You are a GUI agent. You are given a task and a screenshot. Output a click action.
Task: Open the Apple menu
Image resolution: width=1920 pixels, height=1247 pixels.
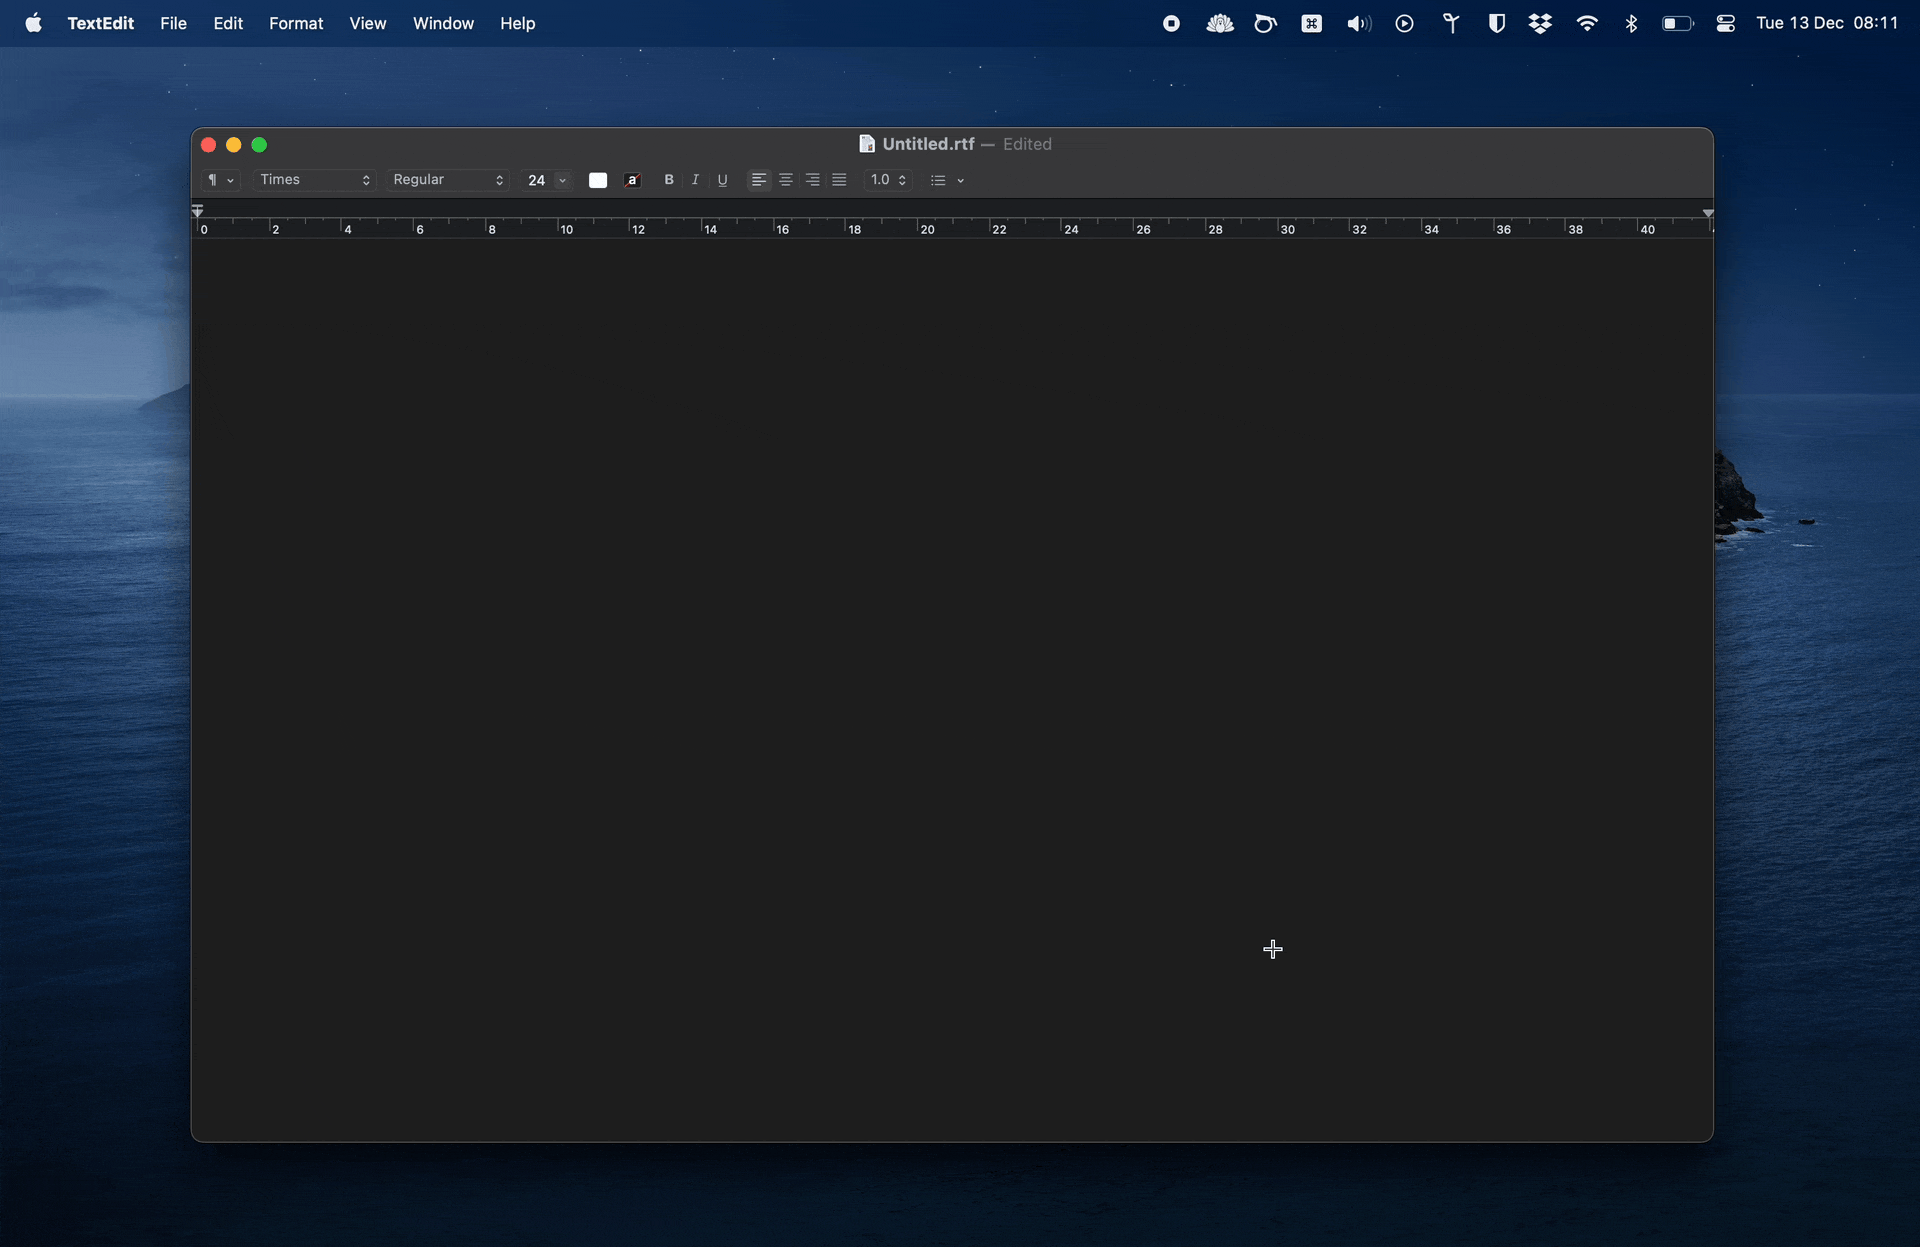click(x=33, y=23)
